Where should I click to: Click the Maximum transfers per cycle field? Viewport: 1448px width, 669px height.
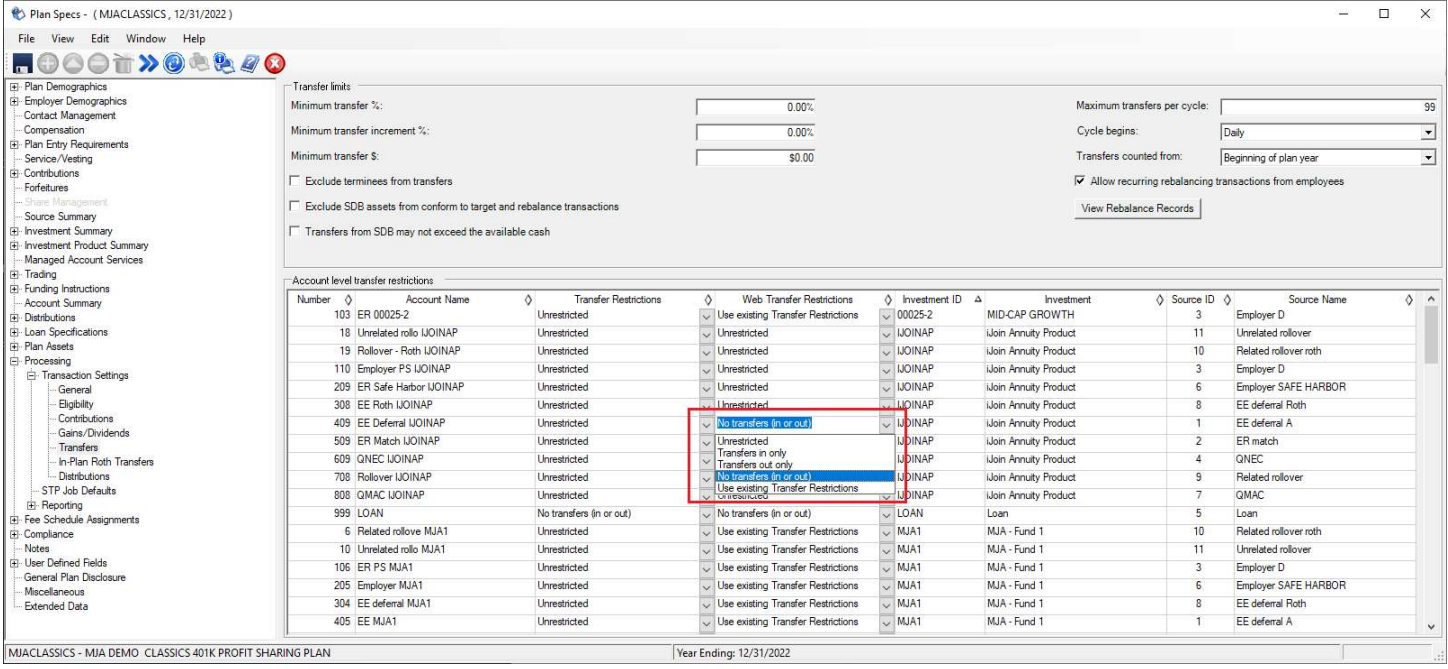pyautogui.click(x=1328, y=106)
